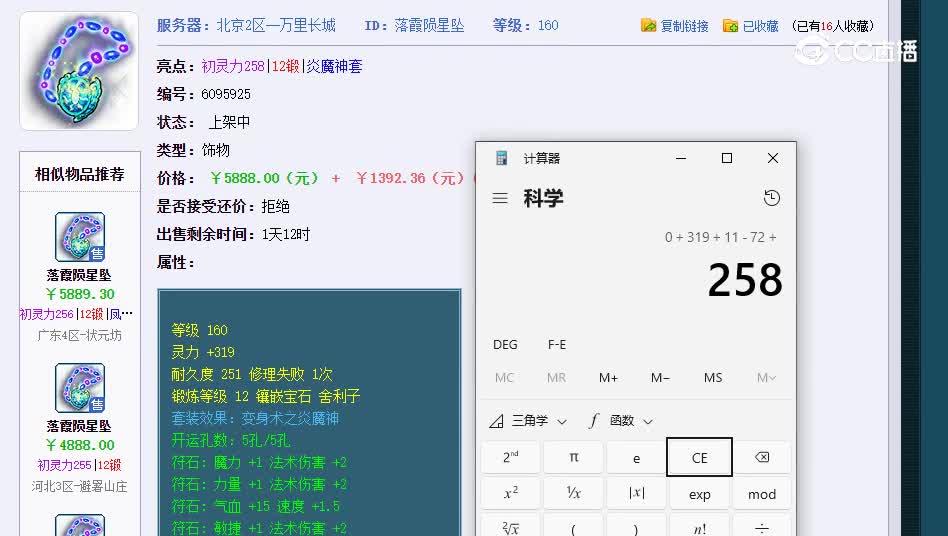The image size is (948, 536).
Task: Click the right parenthesis key
Action: pyautogui.click(x=636, y=527)
